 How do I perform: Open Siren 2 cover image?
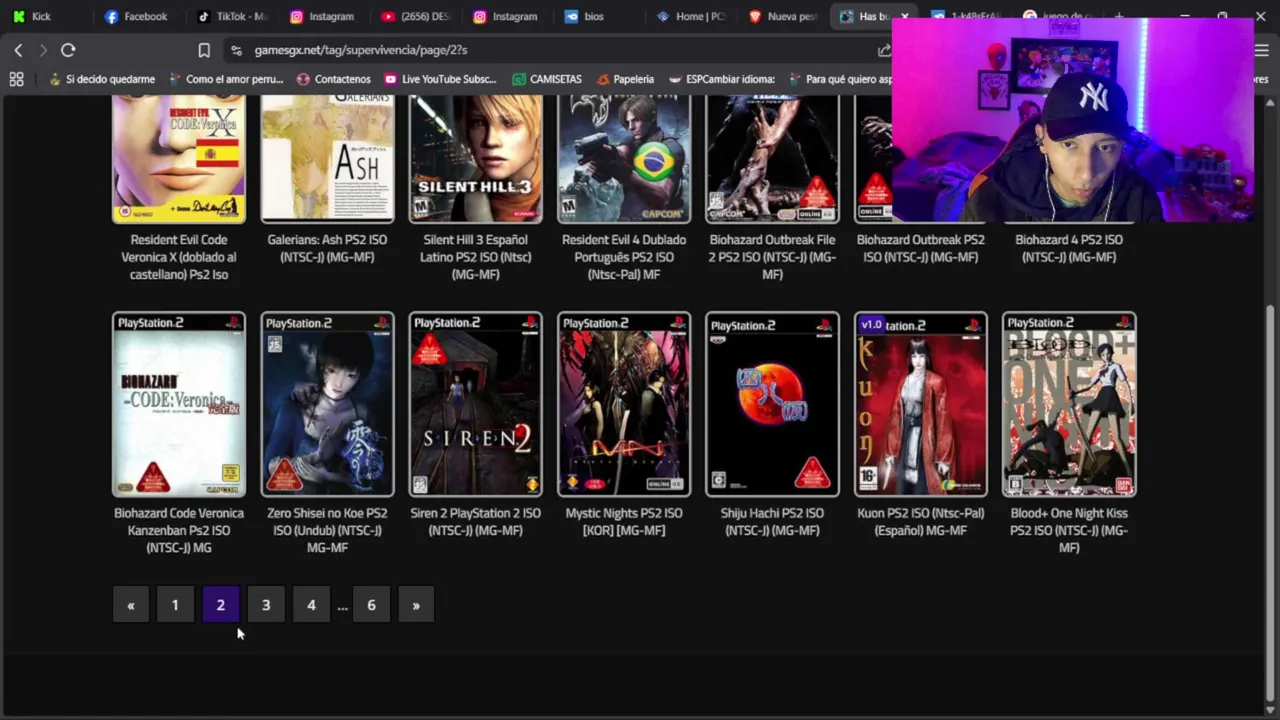coord(475,404)
